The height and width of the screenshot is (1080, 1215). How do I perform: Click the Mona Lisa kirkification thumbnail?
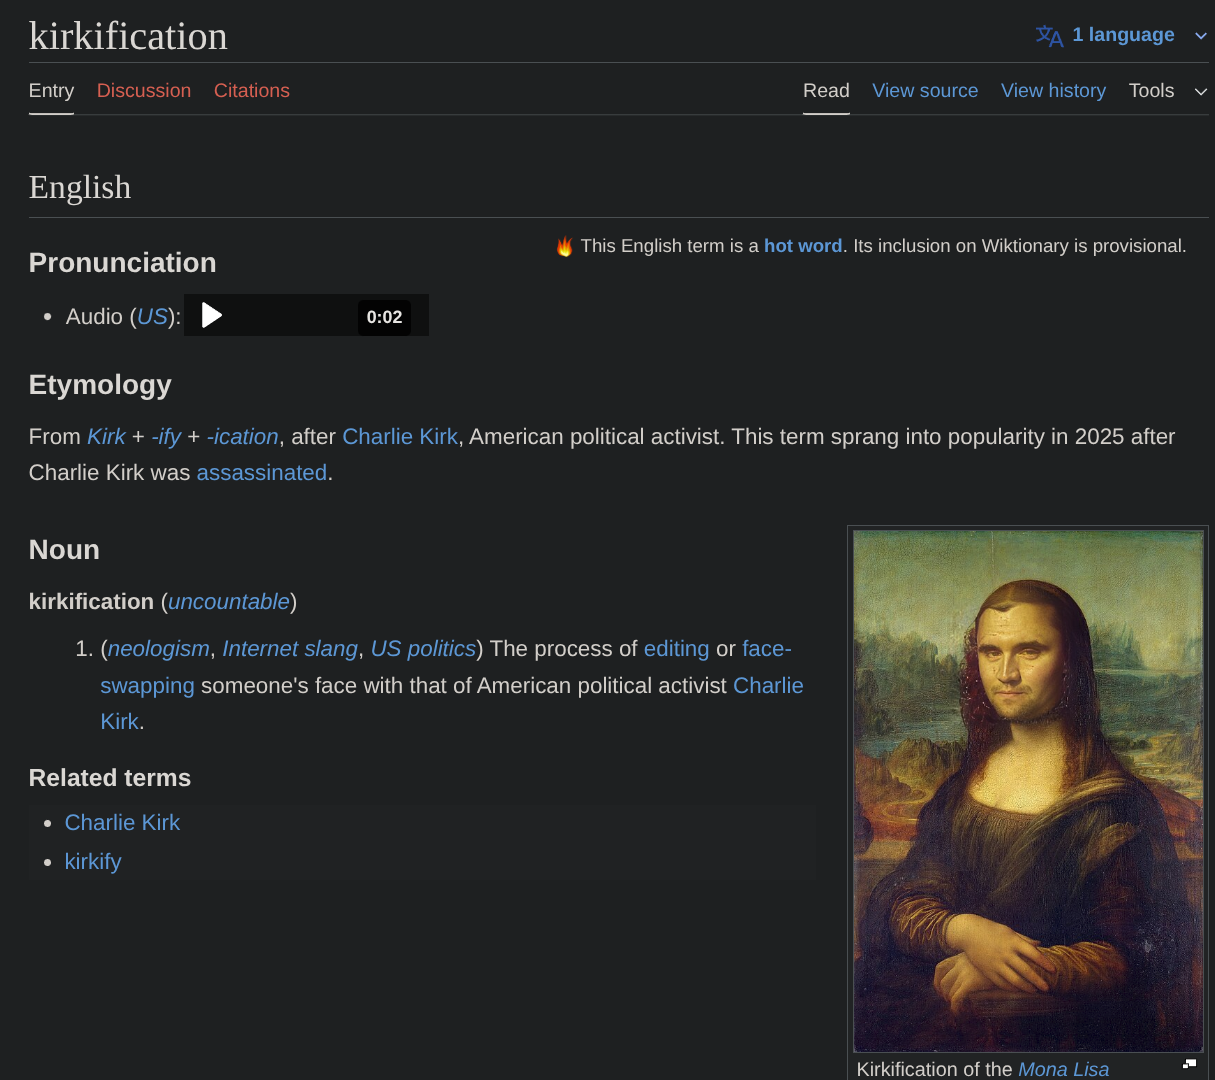click(1028, 791)
